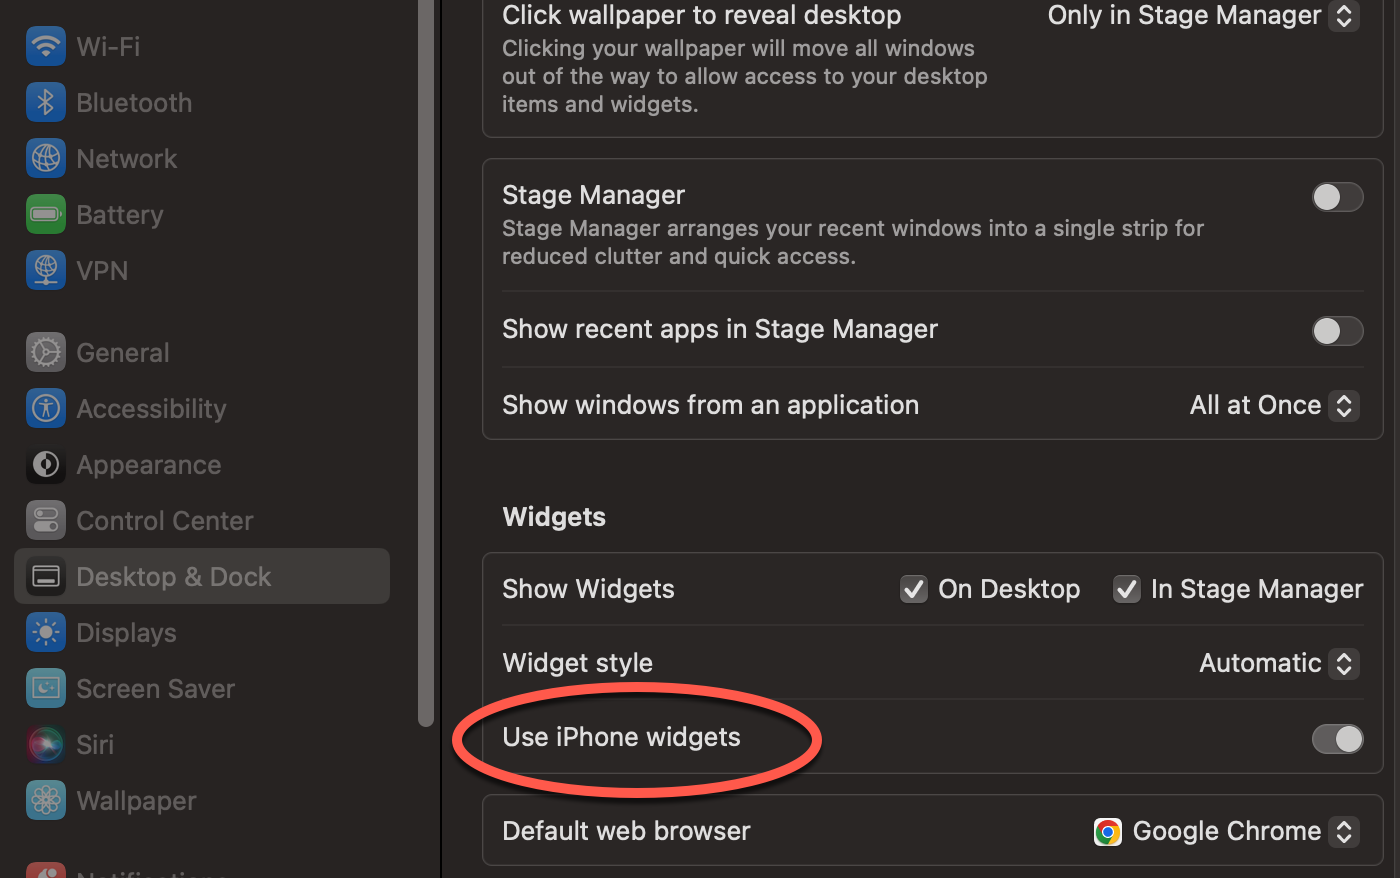Viewport: 1400px width, 878px height.
Task: Click the Control Center icon
Action: [x=46, y=521]
